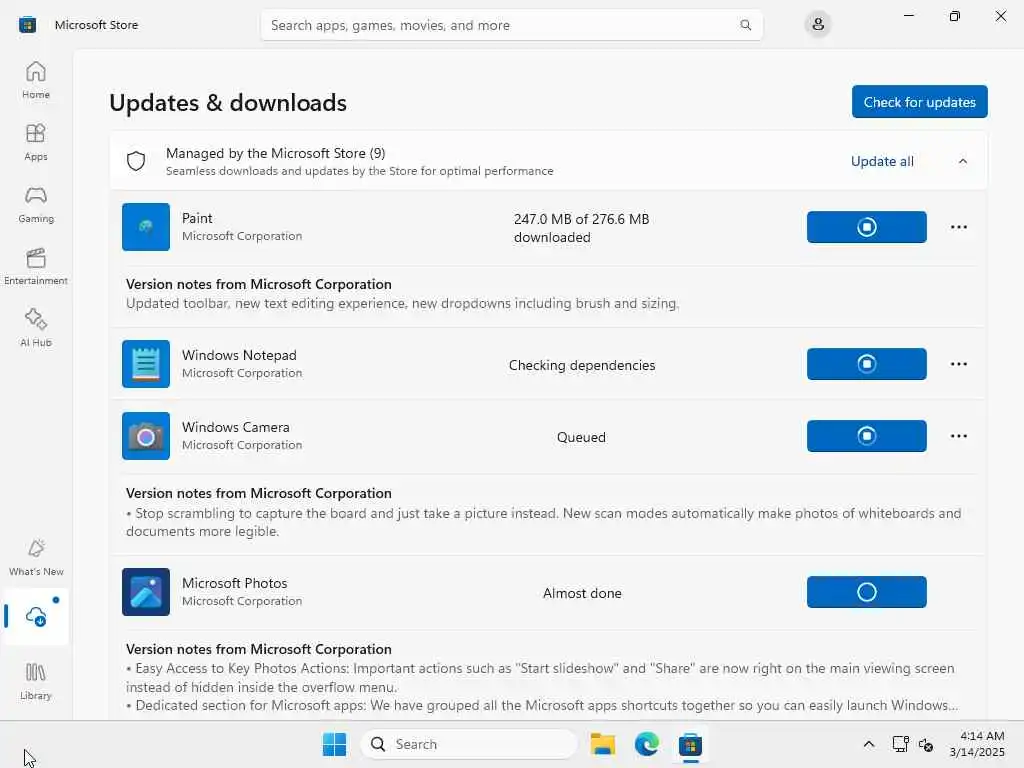
Task: Show hidden icons in system tray
Action: (x=869, y=744)
